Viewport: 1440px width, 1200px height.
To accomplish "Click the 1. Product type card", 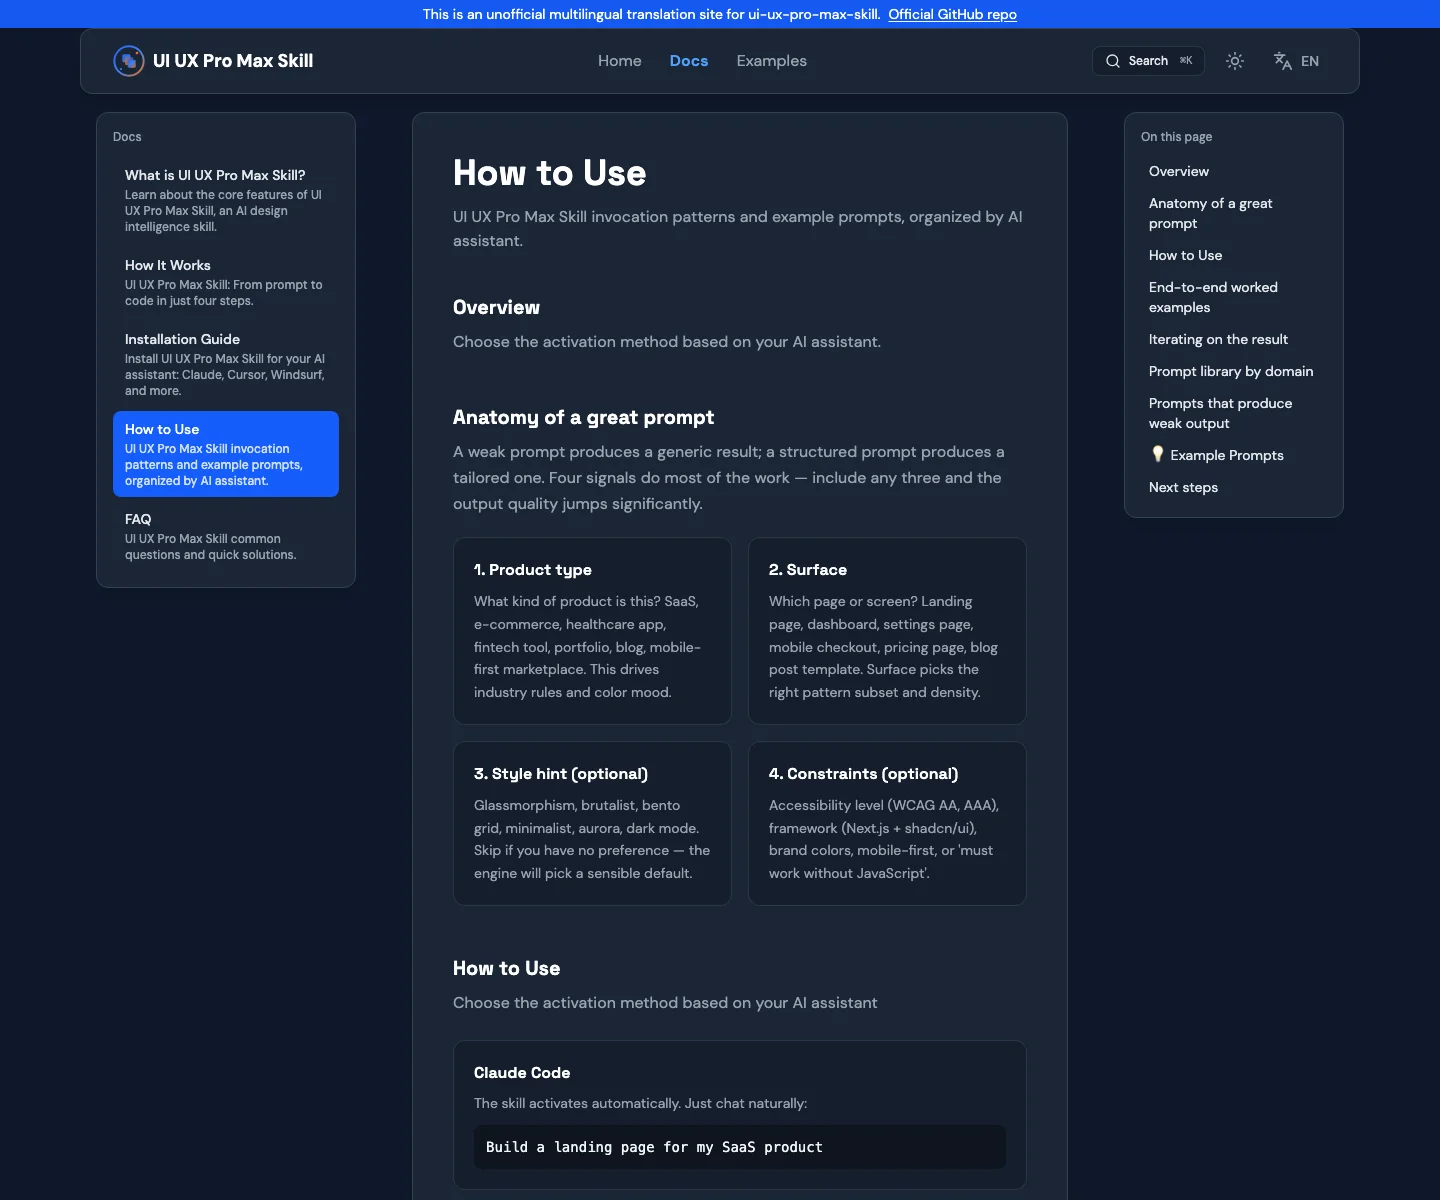I will 592,631.
